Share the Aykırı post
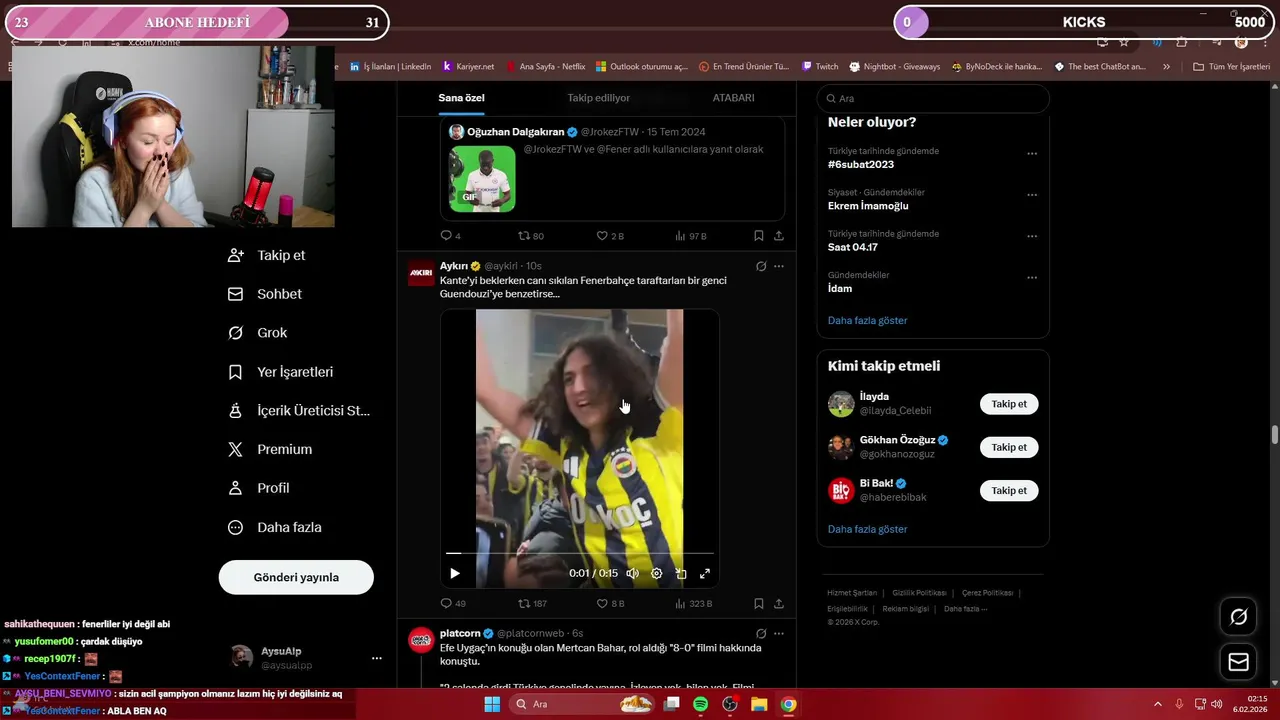1280x720 pixels. [x=779, y=603]
